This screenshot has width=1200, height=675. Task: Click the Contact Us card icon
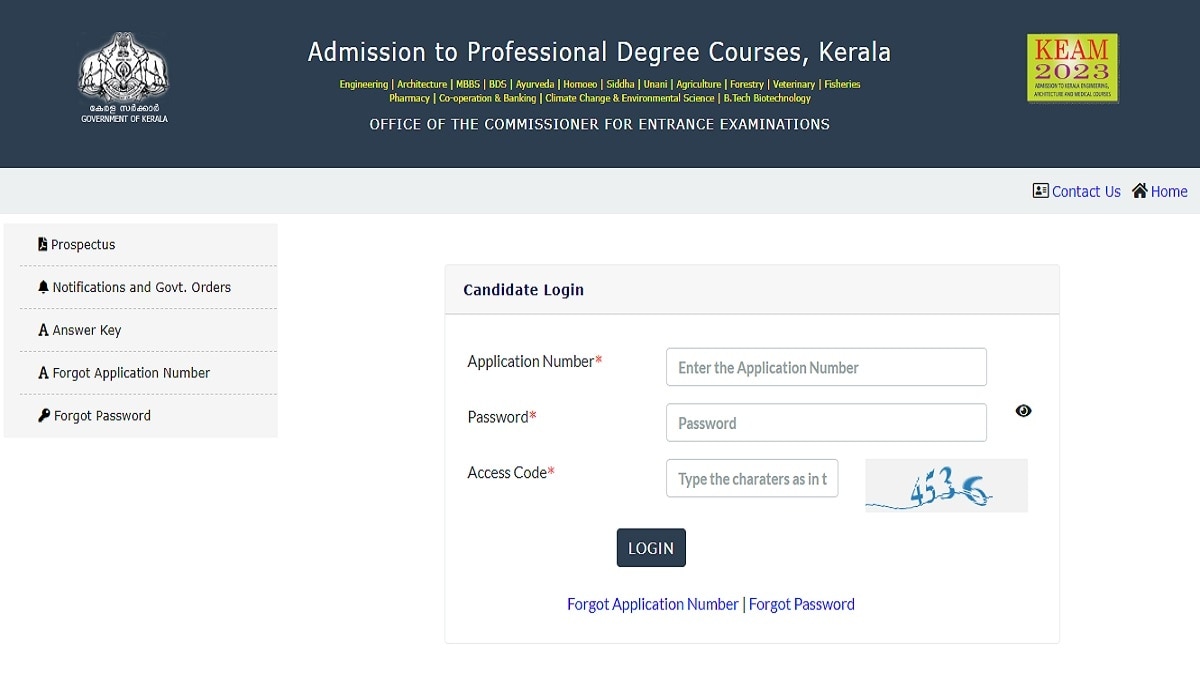pyautogui.click(x=1039, y=190)
